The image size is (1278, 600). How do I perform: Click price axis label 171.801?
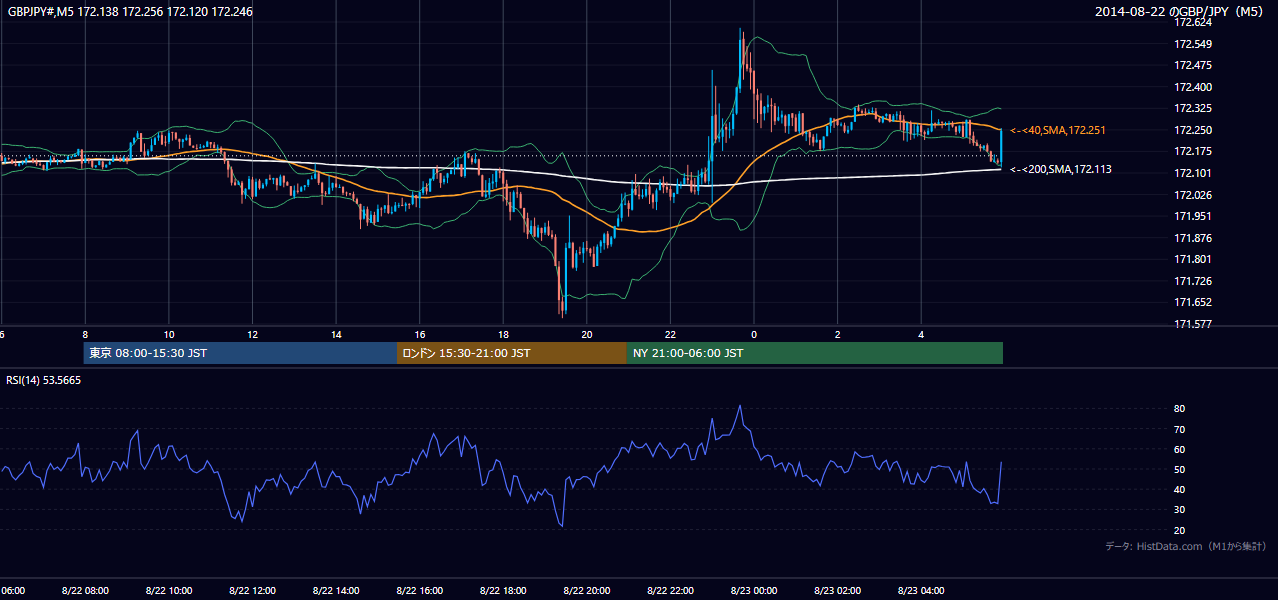1194,259
